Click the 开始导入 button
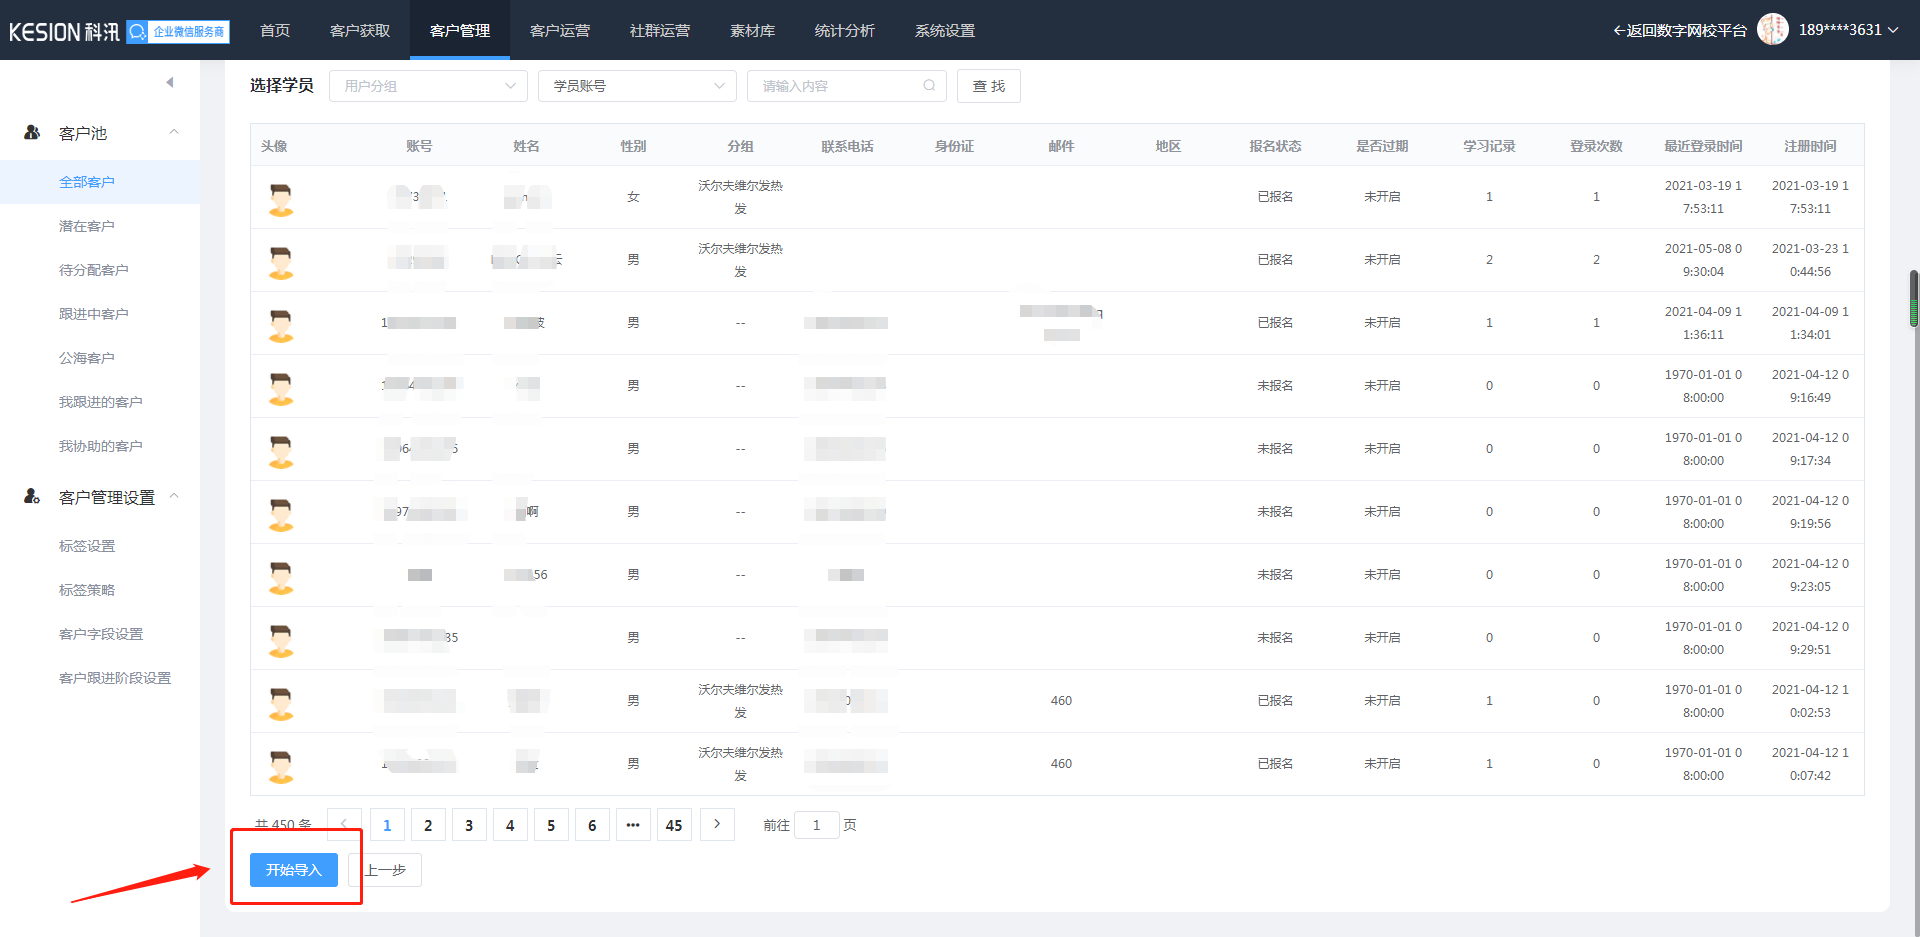 click(293, 870)
